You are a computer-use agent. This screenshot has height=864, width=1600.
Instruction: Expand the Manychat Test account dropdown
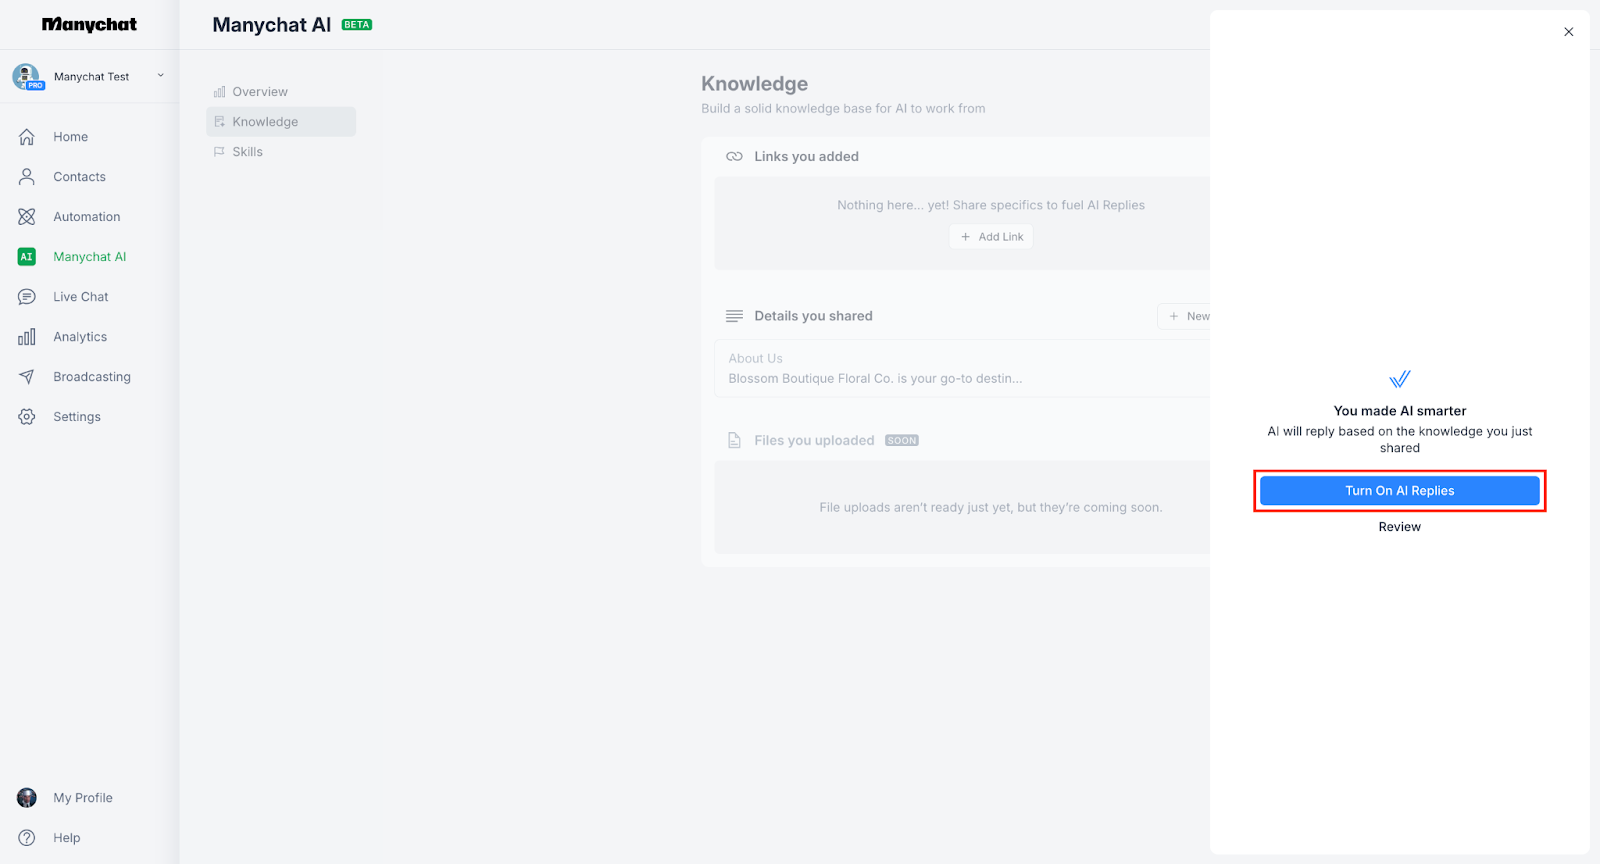click(160, 76)
